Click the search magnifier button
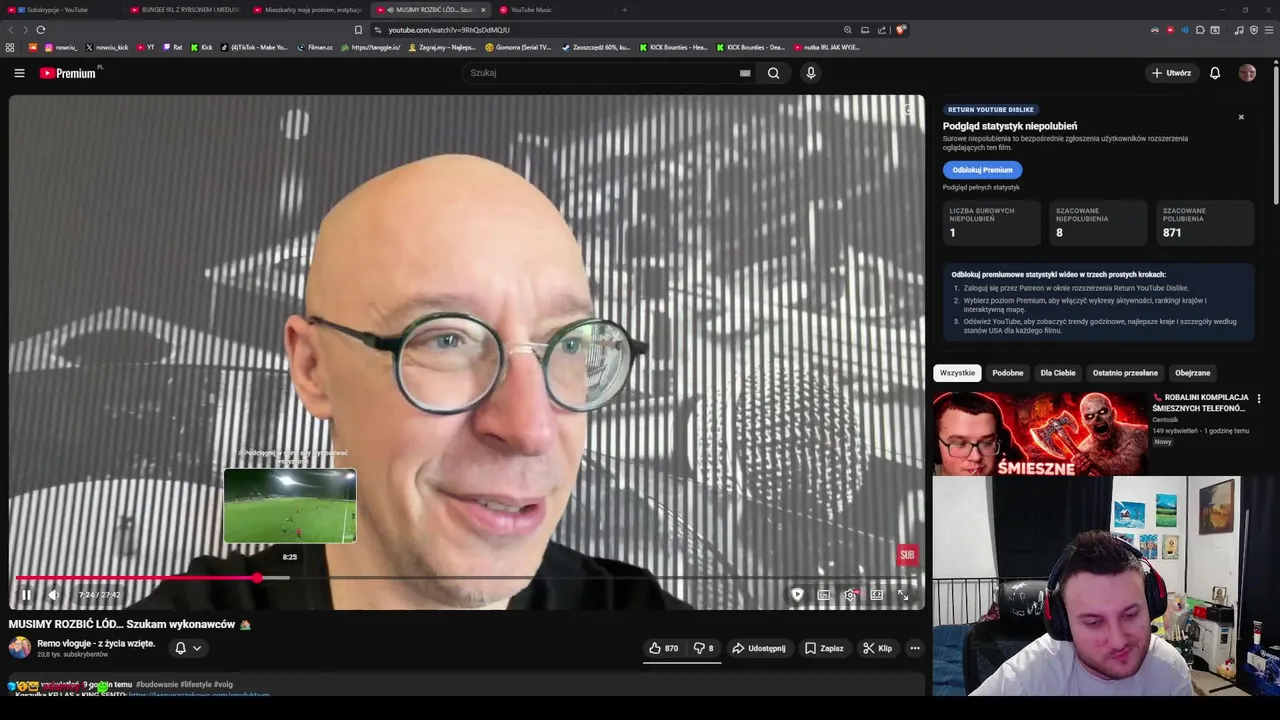 pyautogui.click(x=773, y=73)
